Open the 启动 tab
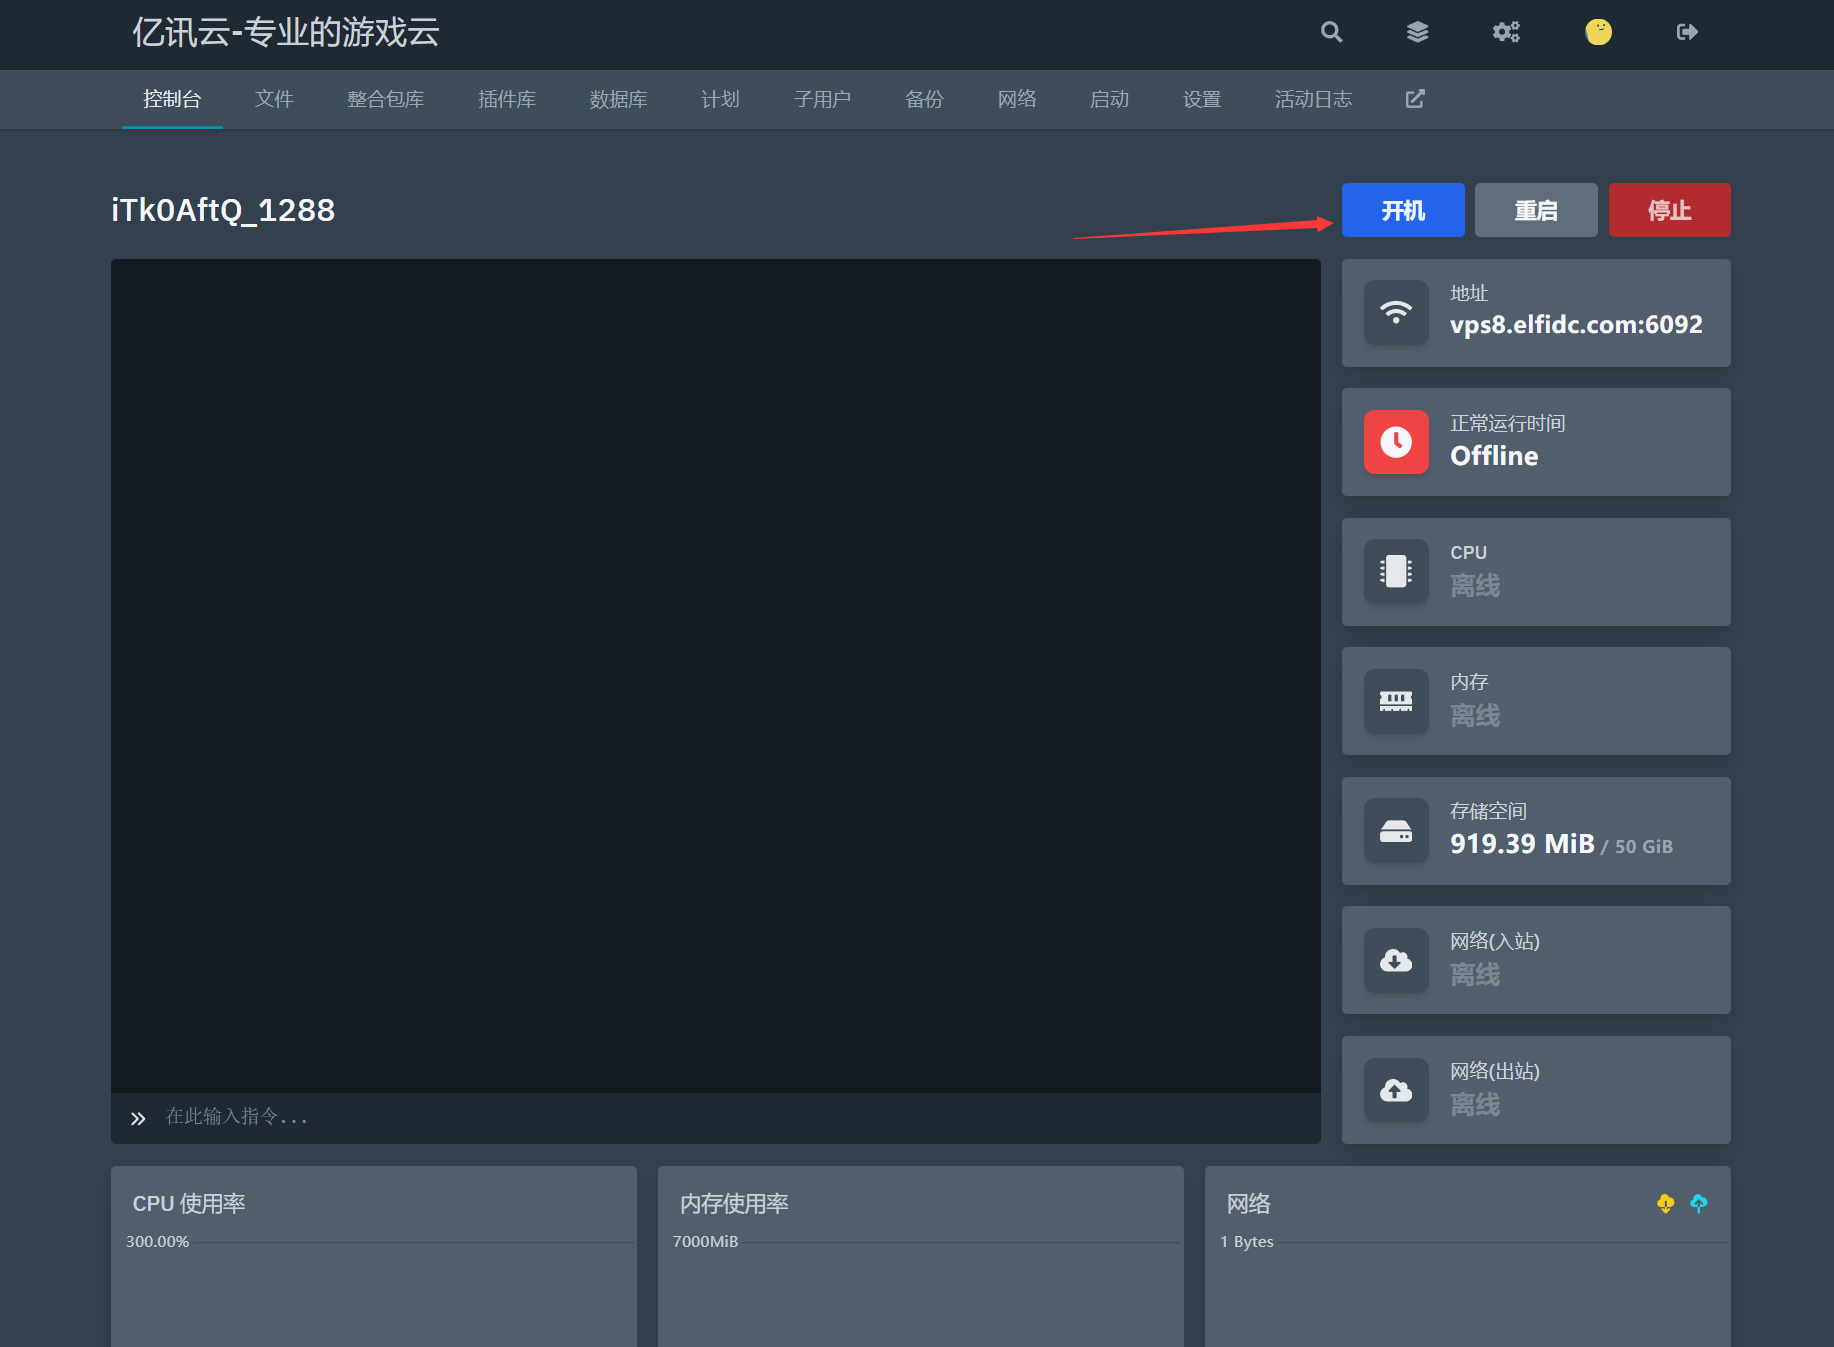Viewport: 1834px width, 1347px height. (1109, 99)
